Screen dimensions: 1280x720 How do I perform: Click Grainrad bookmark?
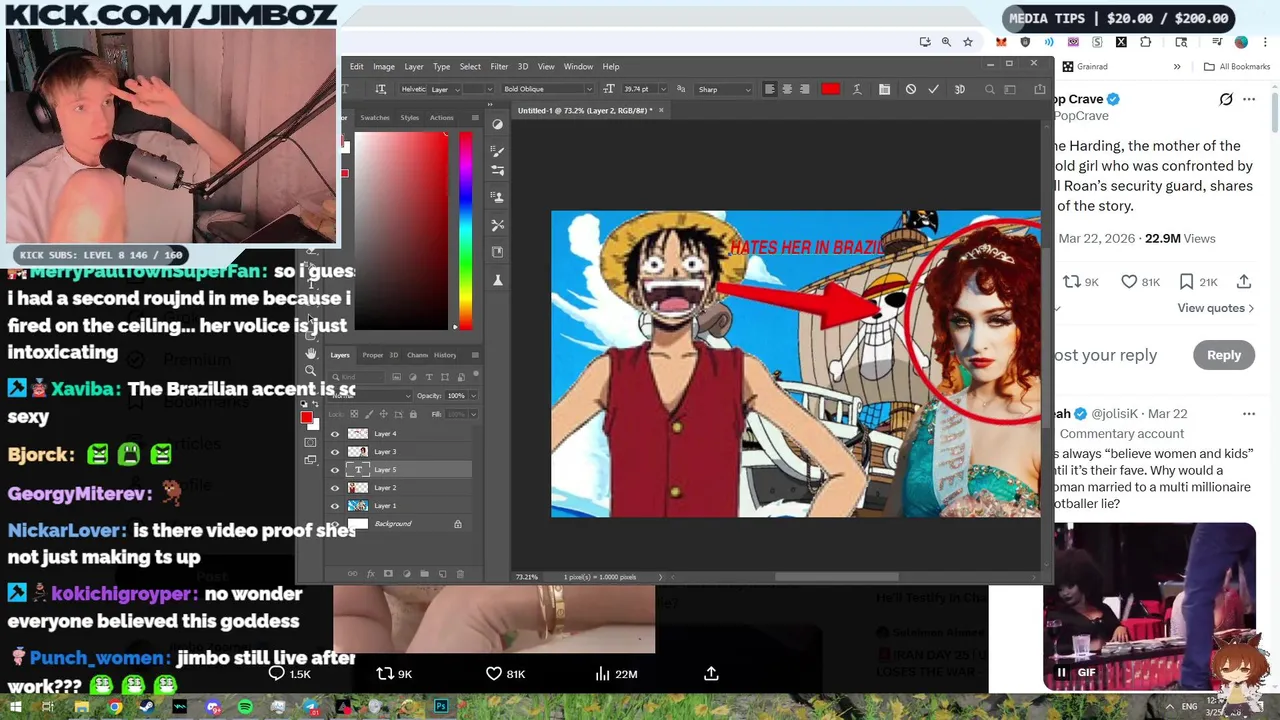(1085, 67)
